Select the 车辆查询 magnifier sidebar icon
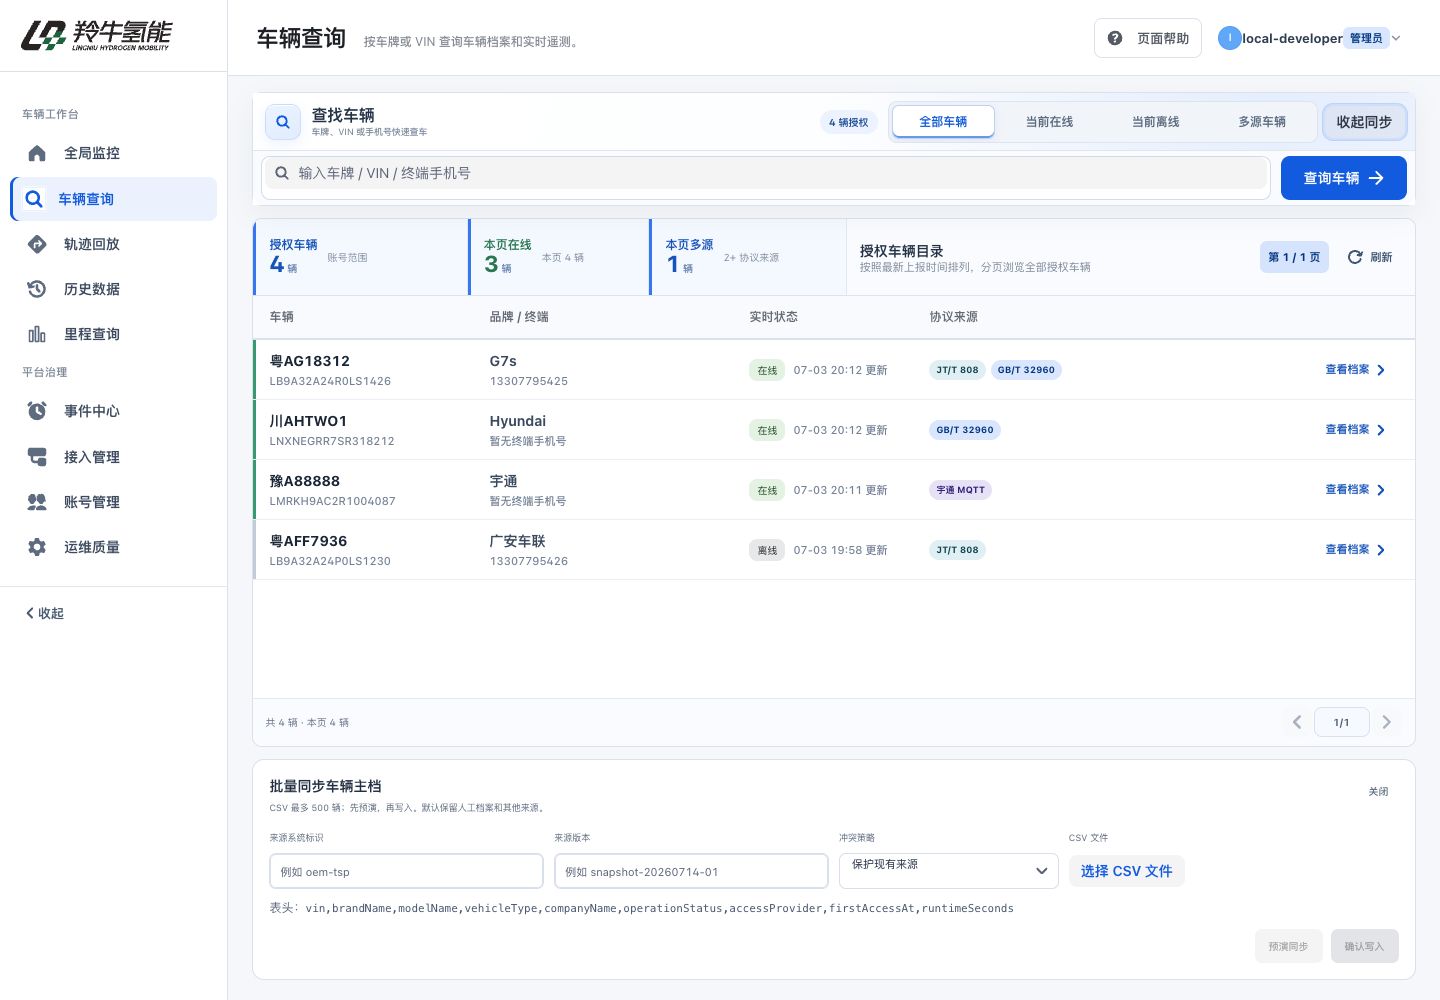The width and height of the screenshot is (1440, 1000). tap(34, 199)
